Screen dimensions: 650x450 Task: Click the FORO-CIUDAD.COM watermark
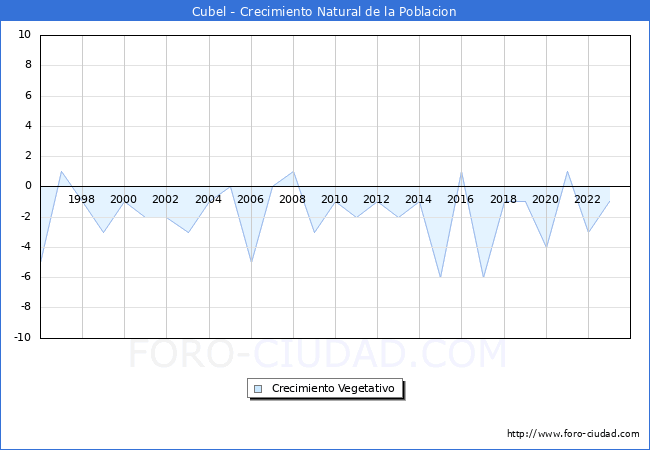(x=318, y=355)
